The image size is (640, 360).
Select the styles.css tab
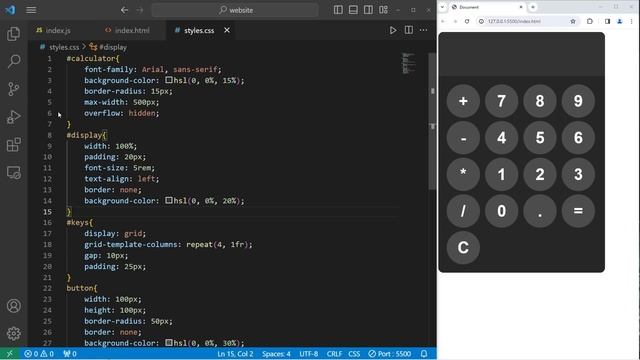[x=199, y=31]
